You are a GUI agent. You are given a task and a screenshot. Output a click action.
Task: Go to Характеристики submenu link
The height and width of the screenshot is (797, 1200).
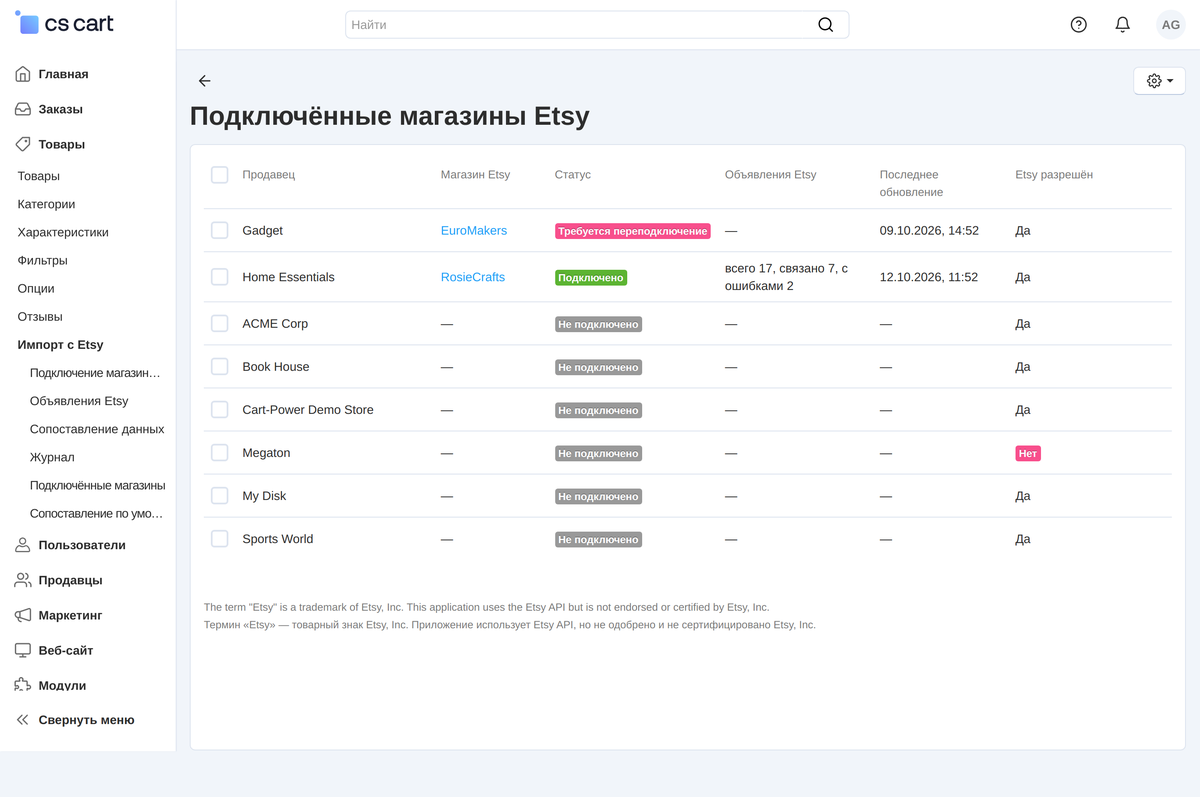pyautogui.click(x=63, y=232)
